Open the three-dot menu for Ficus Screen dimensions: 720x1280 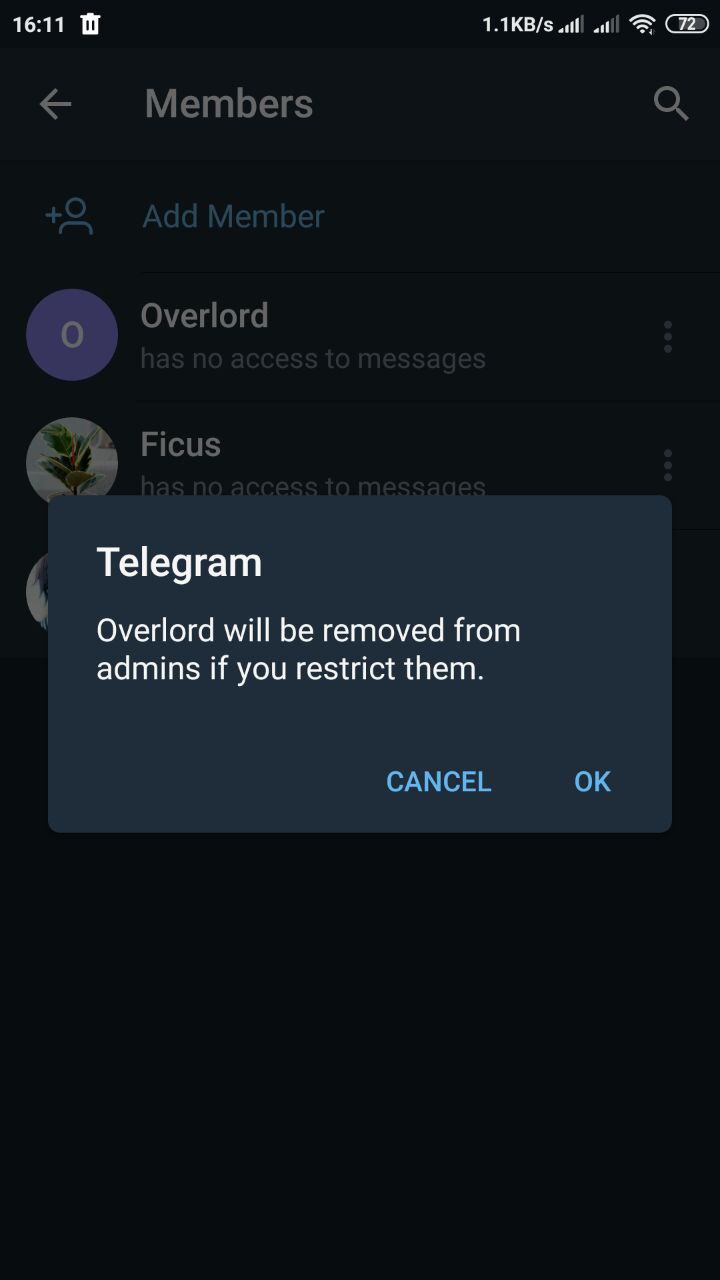pos(668,465)
